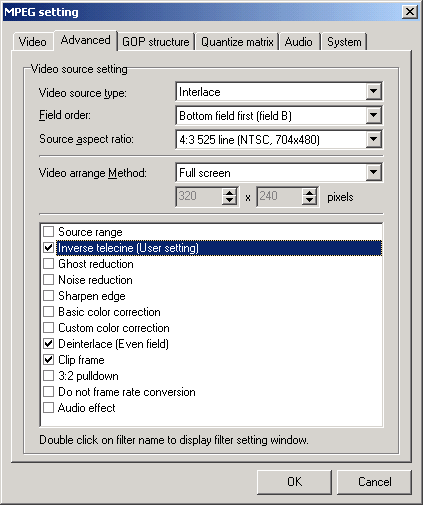Turn on the Noise reduction checkbox
Viewport: 423px width, 505px height.
(49, 280)
